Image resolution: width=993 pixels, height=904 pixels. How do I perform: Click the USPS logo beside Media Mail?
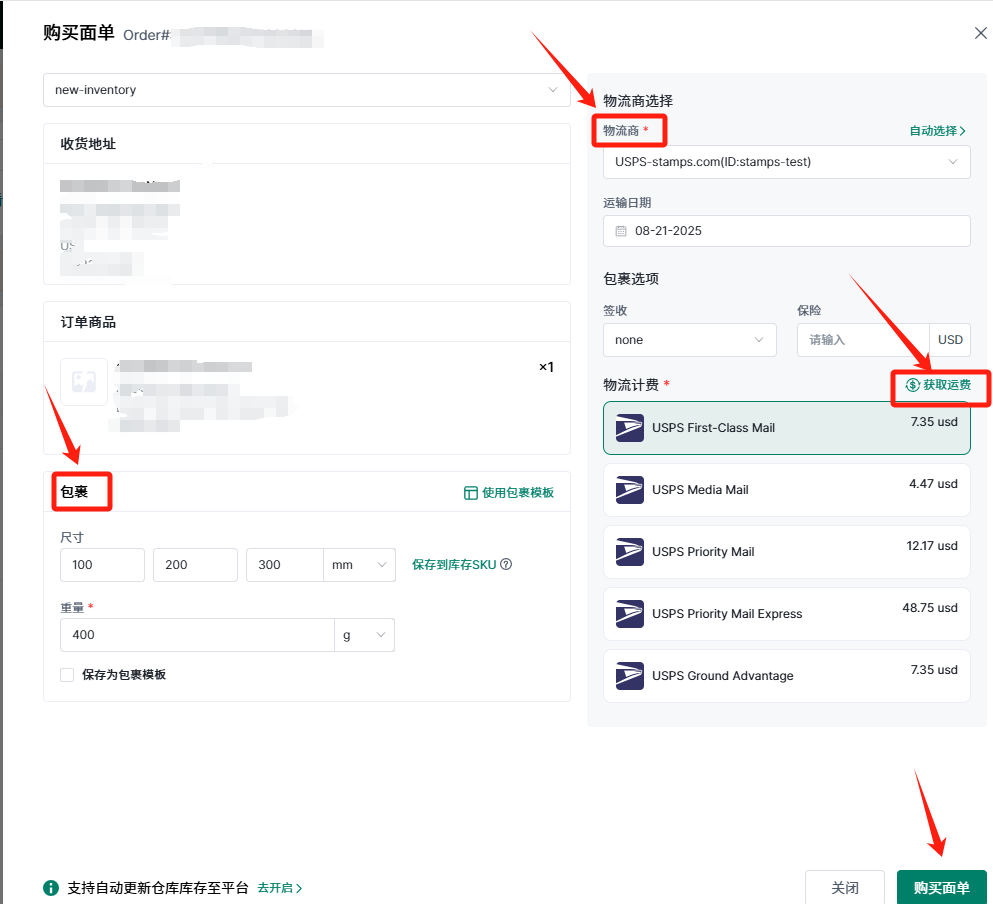coord(629,490)
